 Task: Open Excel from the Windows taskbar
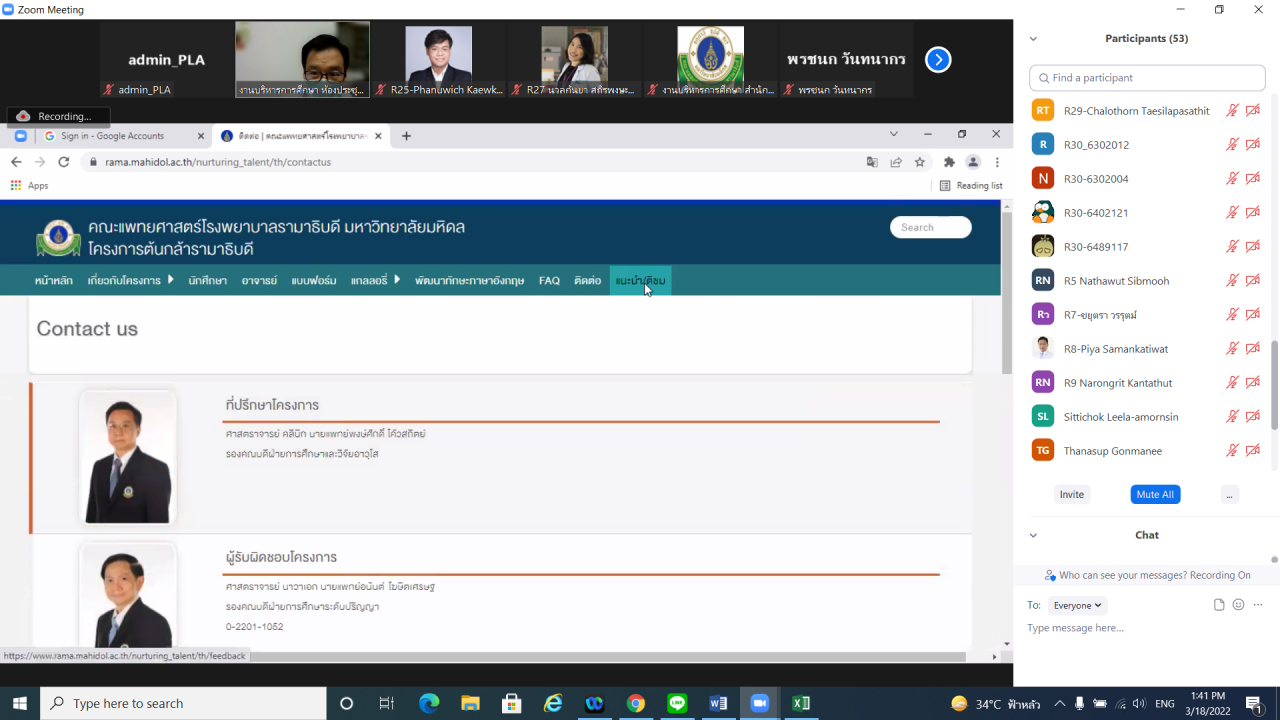pos(800,703)
